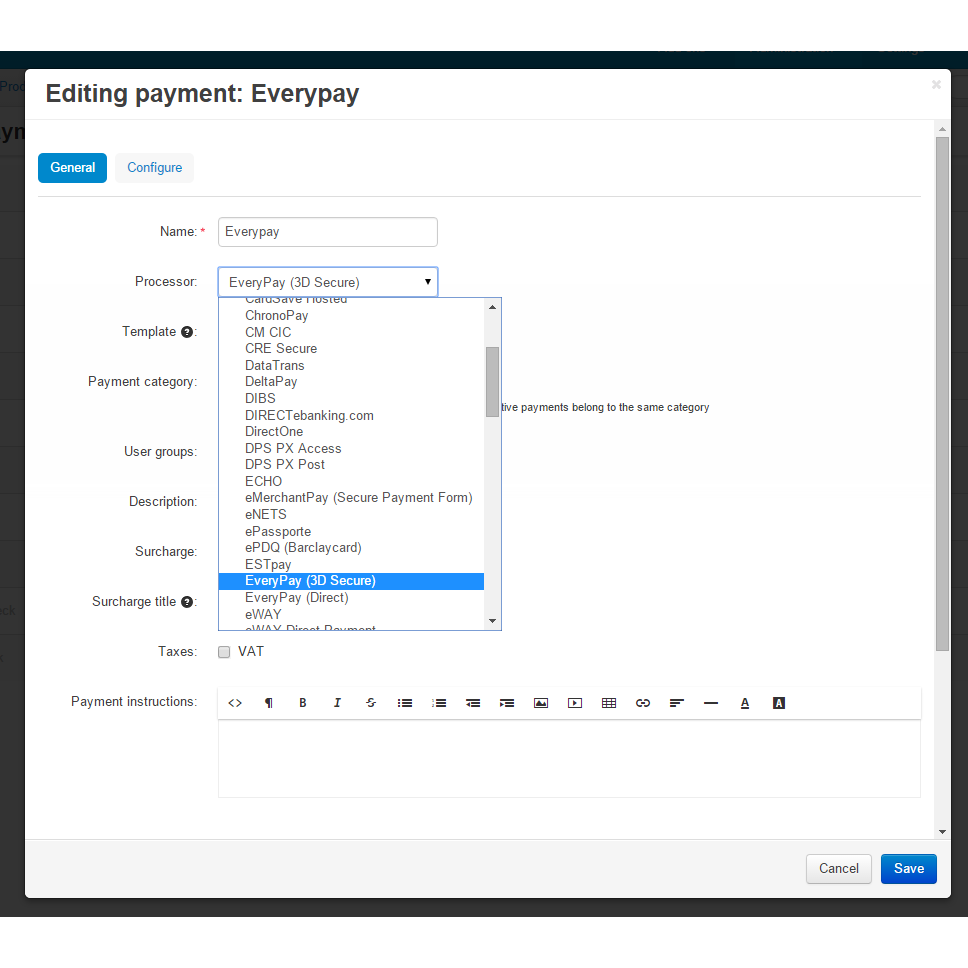Open paragraph formatting icon in editor
The height and width of the screenshot is (968, 968).
coord(269,703)
